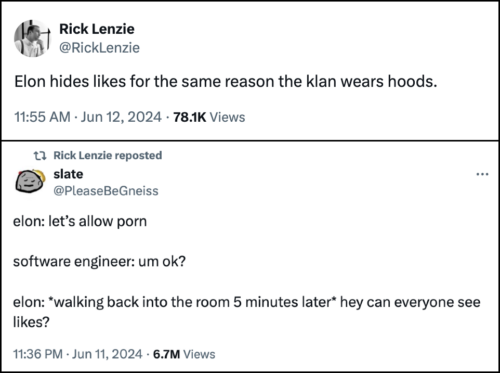Viewport: 500px width, 373px height.
Task: Select the klan wears hoods tweet text
Action: point(225,82)
